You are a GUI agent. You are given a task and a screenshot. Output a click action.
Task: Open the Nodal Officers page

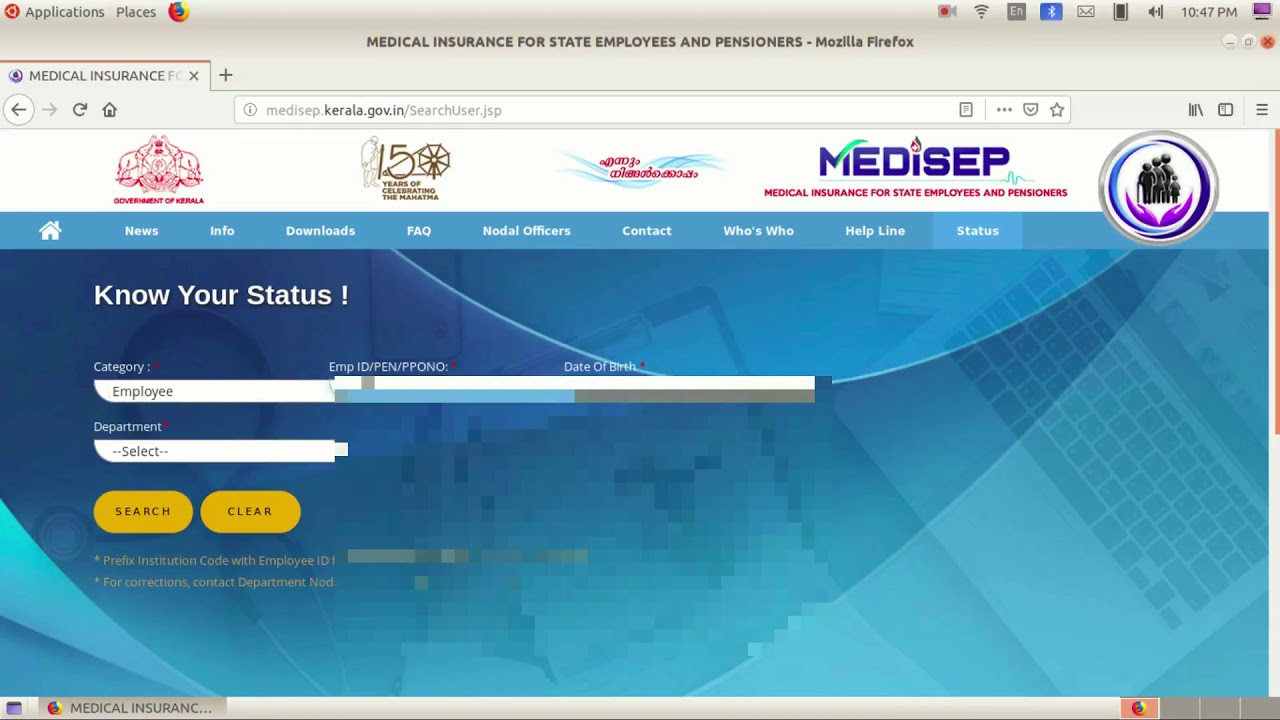pos(527,231)
